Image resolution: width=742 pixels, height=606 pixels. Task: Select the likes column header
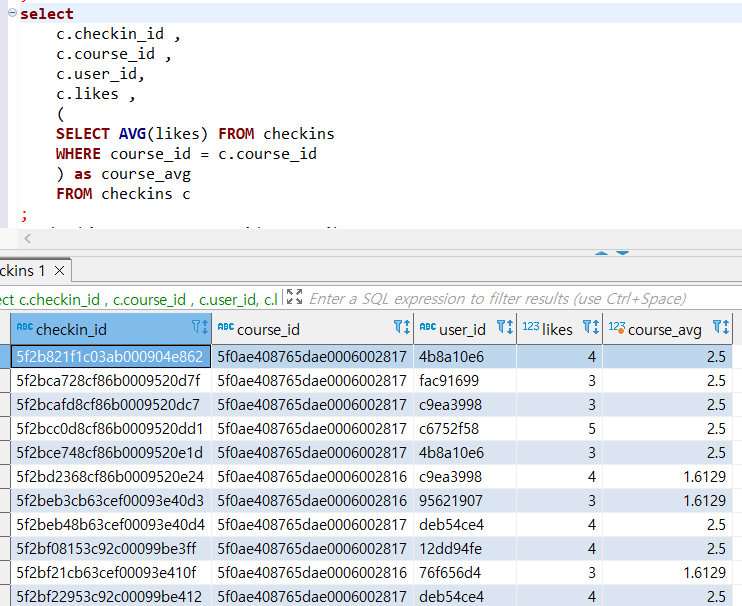click(559, 328)
